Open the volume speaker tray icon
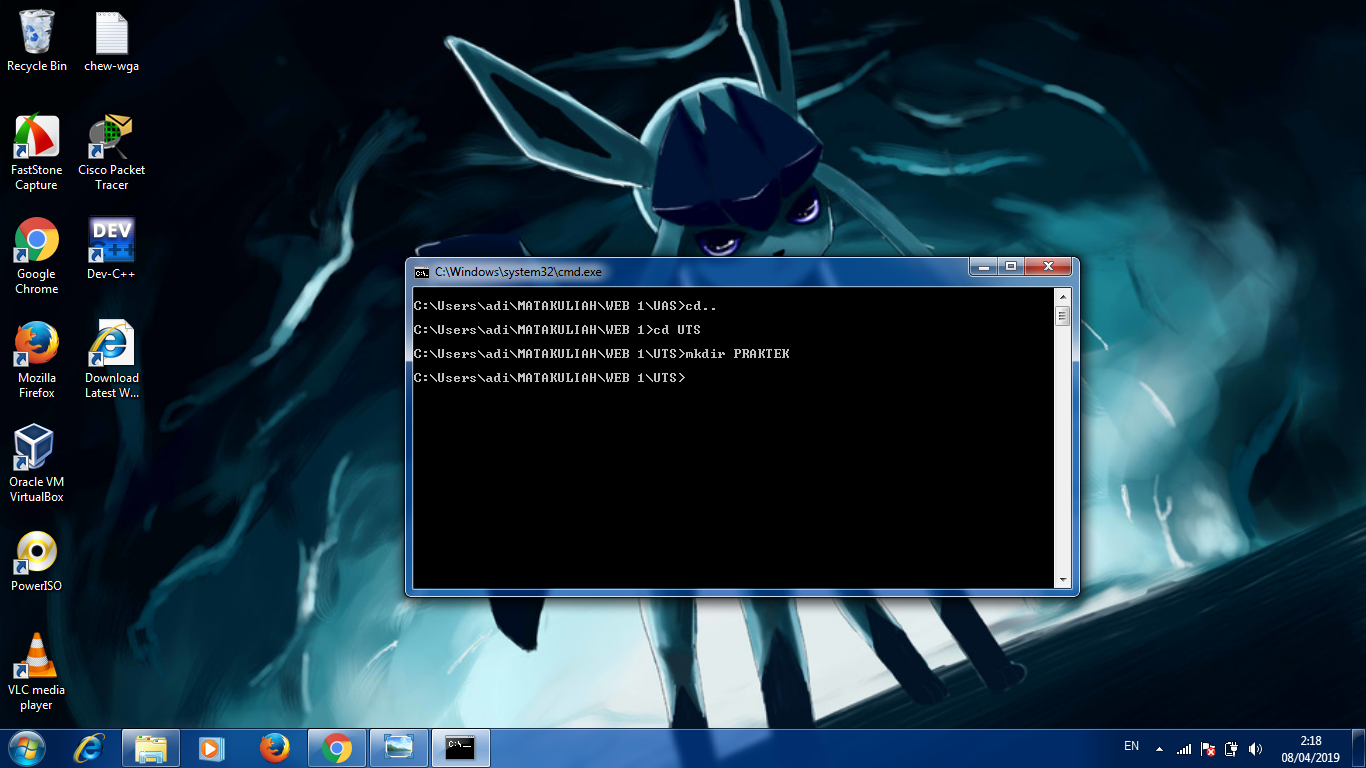 coord(1256,748)
